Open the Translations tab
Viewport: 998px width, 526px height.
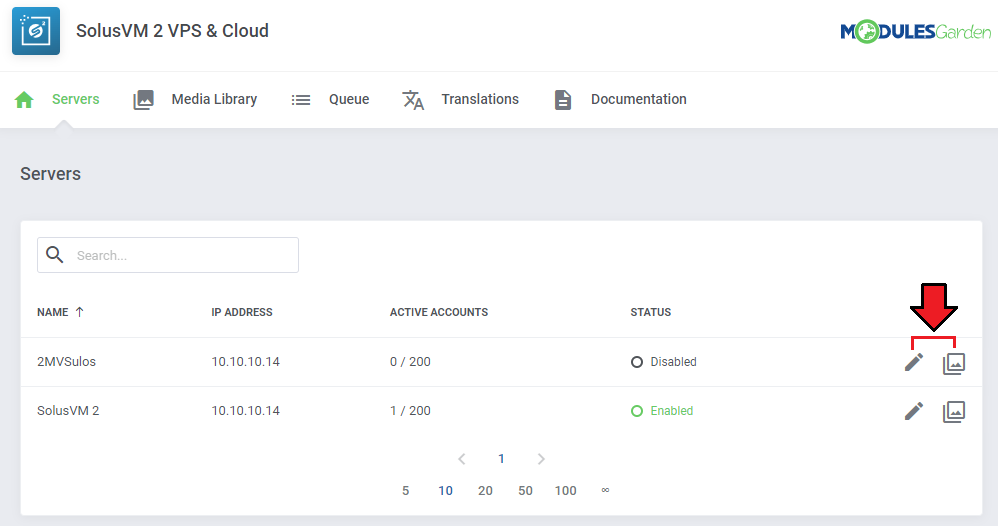pos(480,99)
